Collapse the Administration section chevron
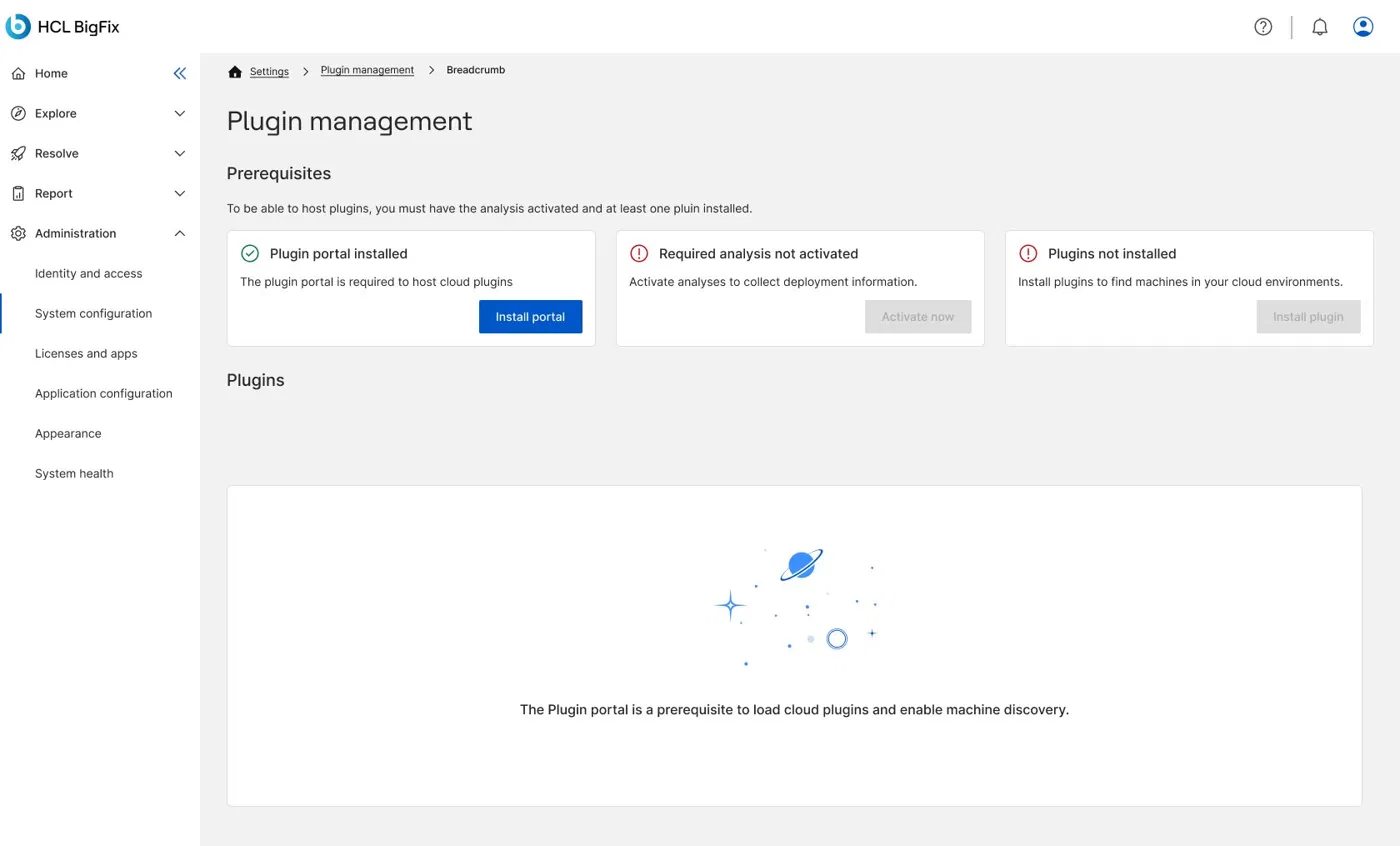The width and height of the screenshot is (1400, 846). coord(180,233)
